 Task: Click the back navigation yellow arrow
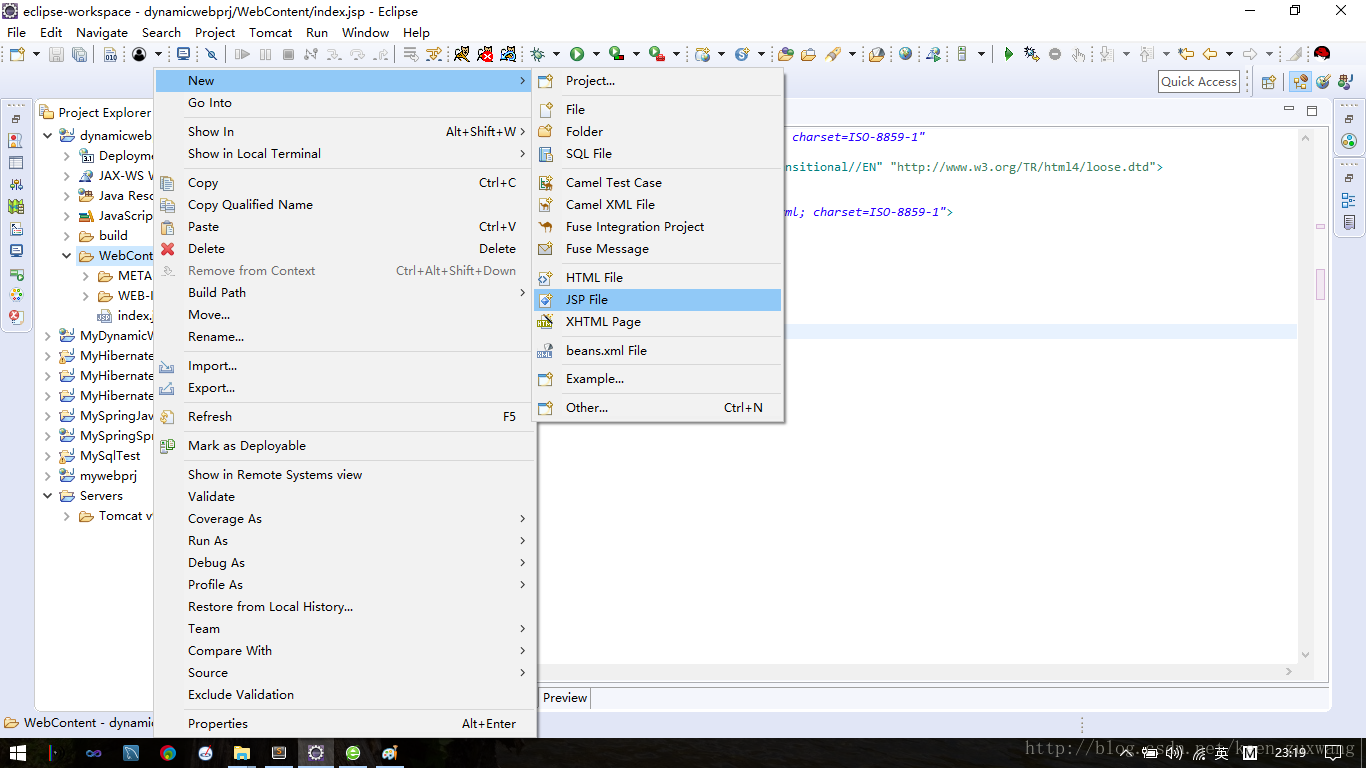coord(1210,54)
